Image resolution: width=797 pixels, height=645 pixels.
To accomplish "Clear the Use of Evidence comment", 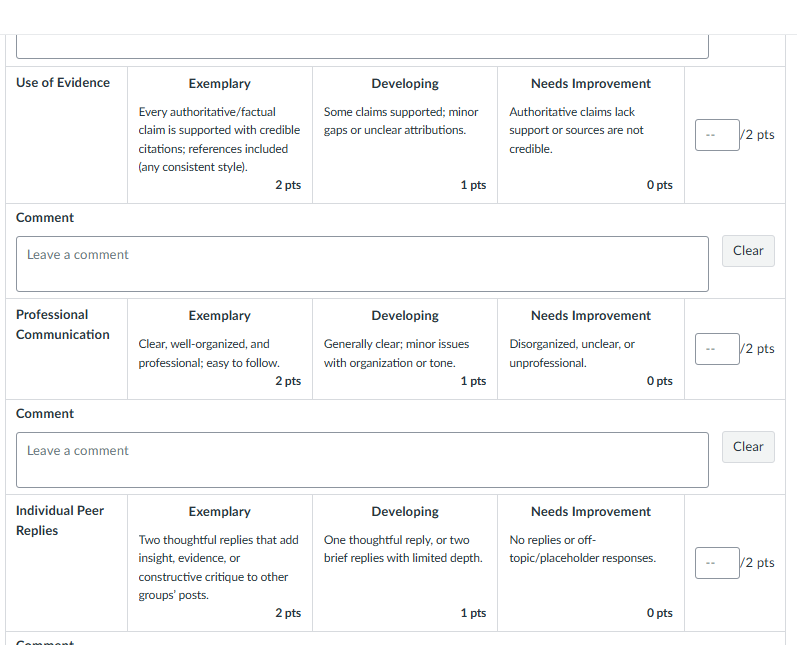I will (748, 251).
